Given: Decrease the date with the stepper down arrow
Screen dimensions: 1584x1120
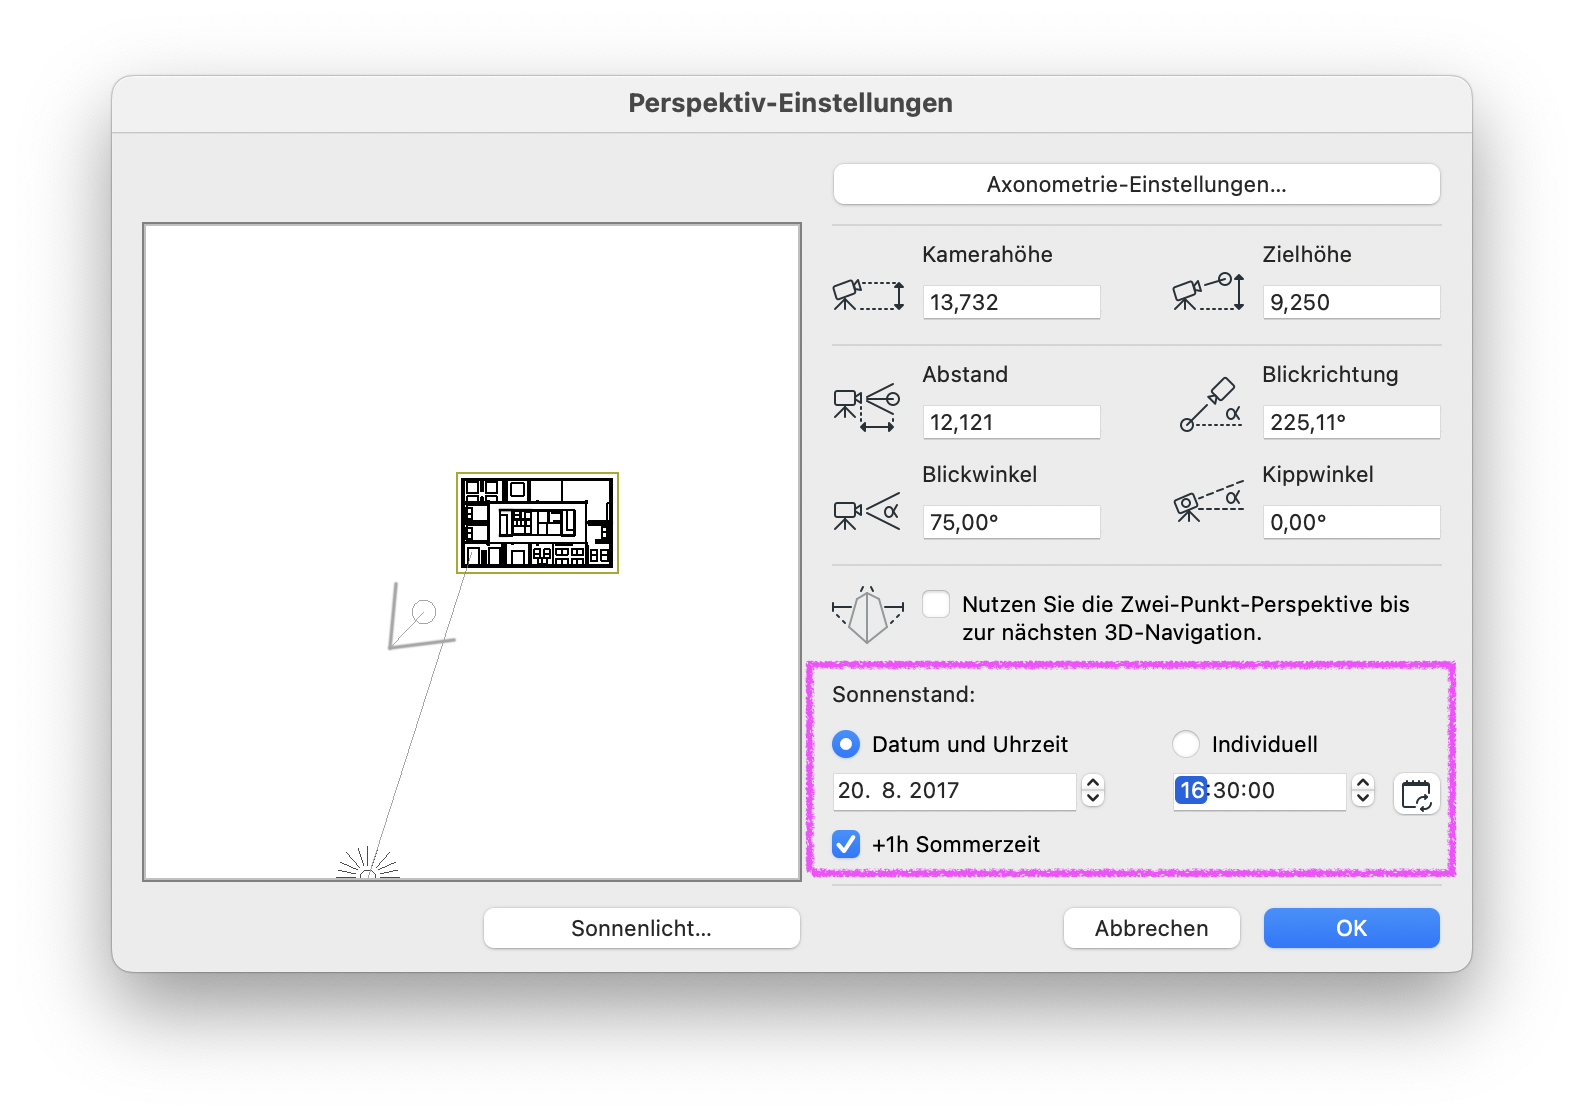Looking at the screenshot, I should 1093,798.
